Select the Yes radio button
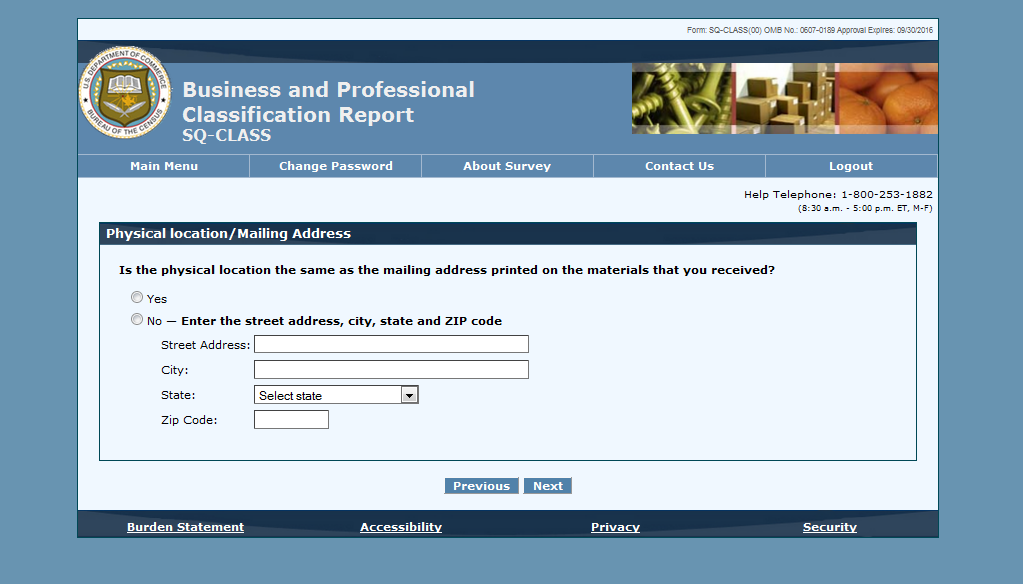 137,298
